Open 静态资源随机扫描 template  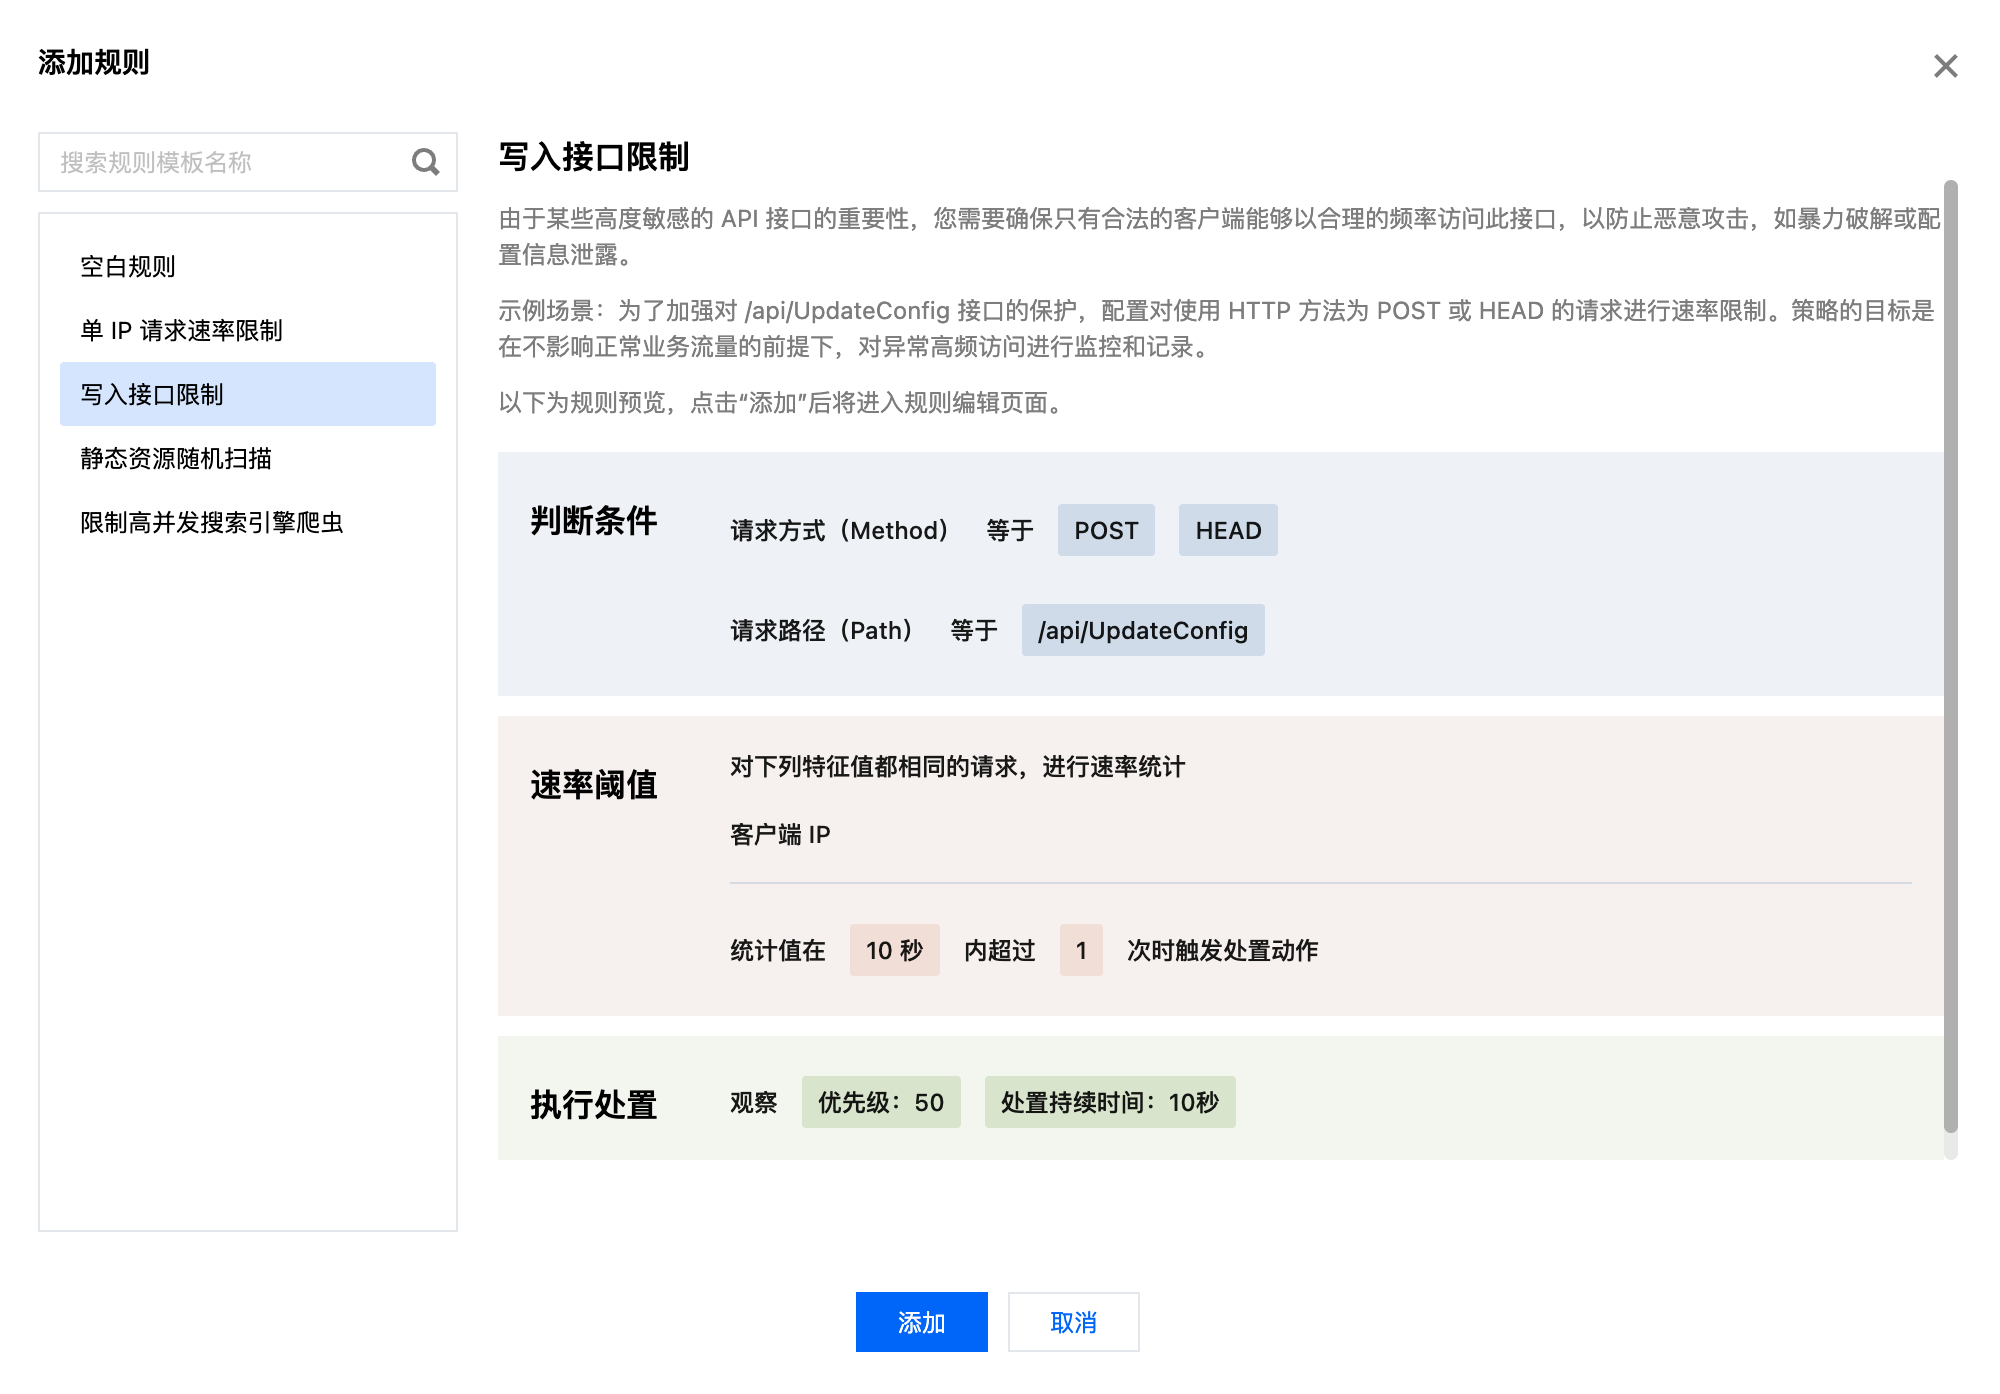176,459
